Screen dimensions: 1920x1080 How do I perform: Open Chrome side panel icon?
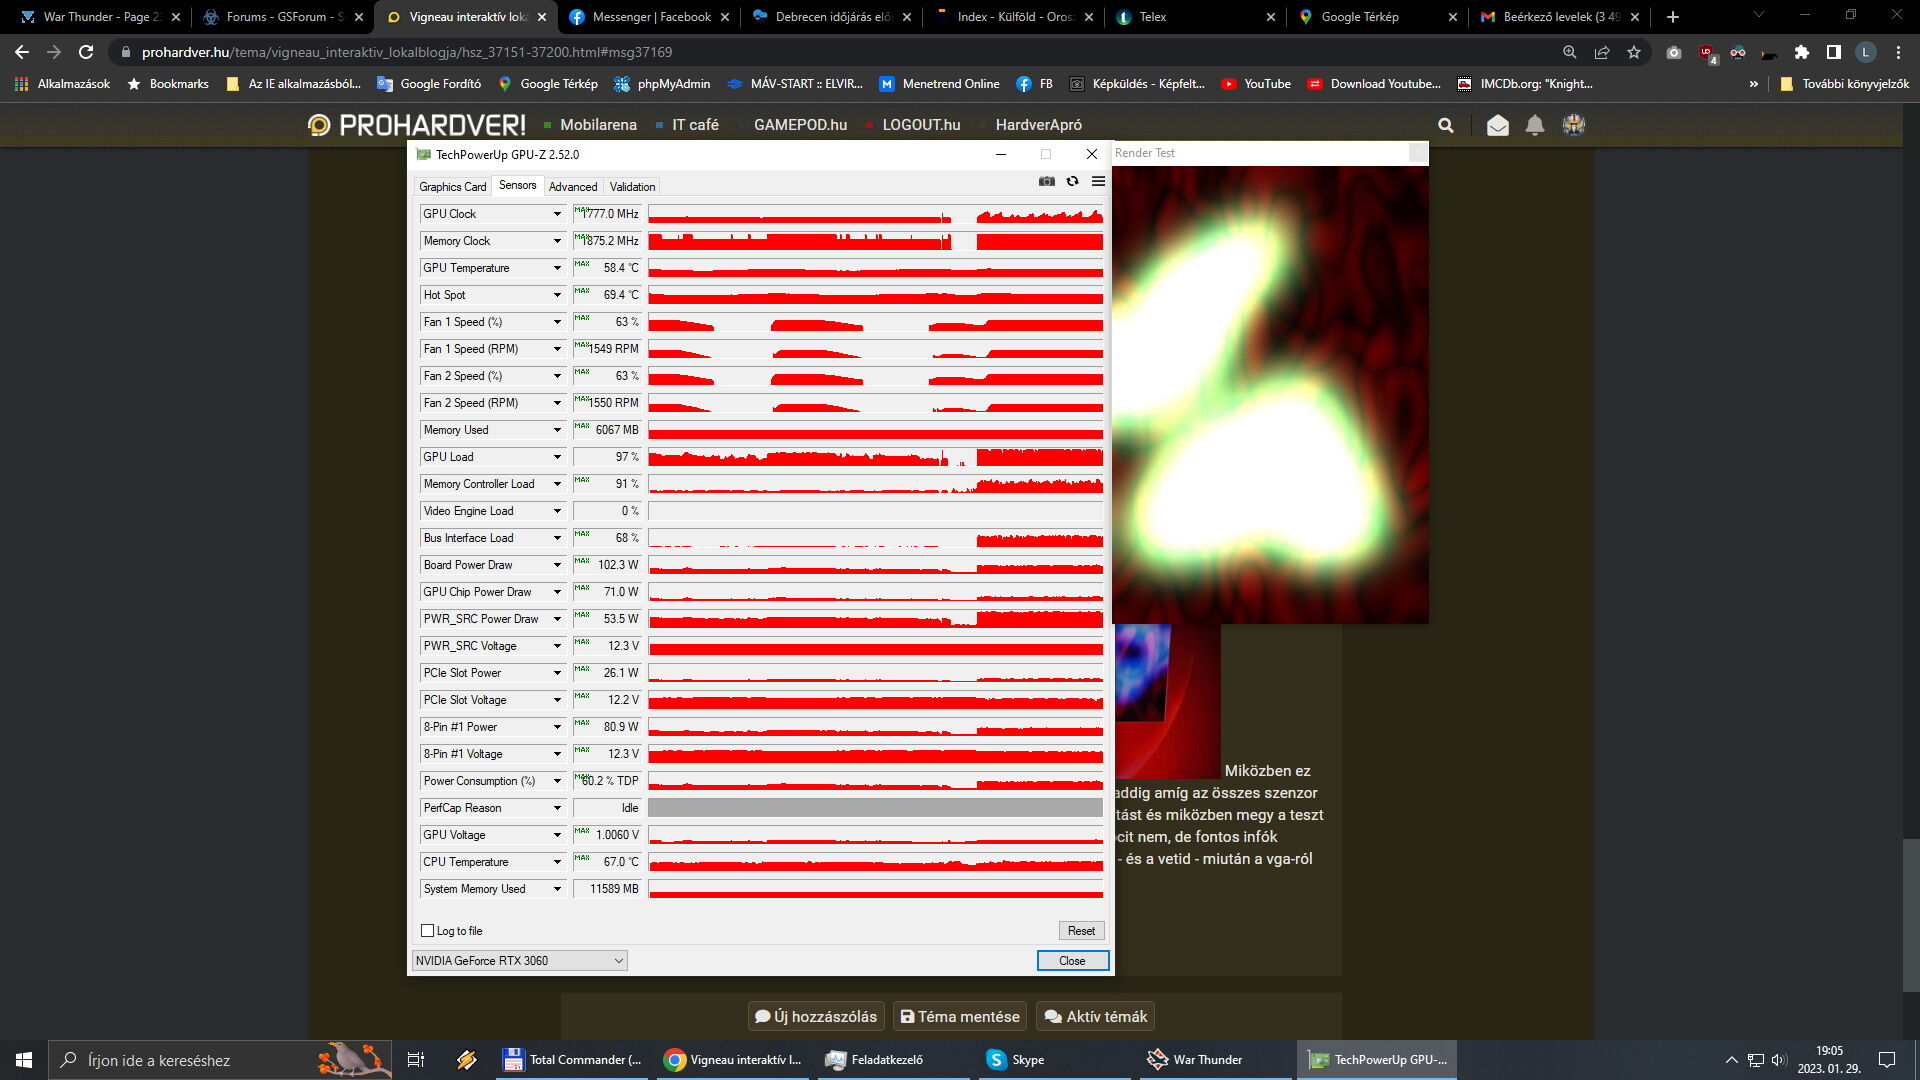[x=1834, y=52]
